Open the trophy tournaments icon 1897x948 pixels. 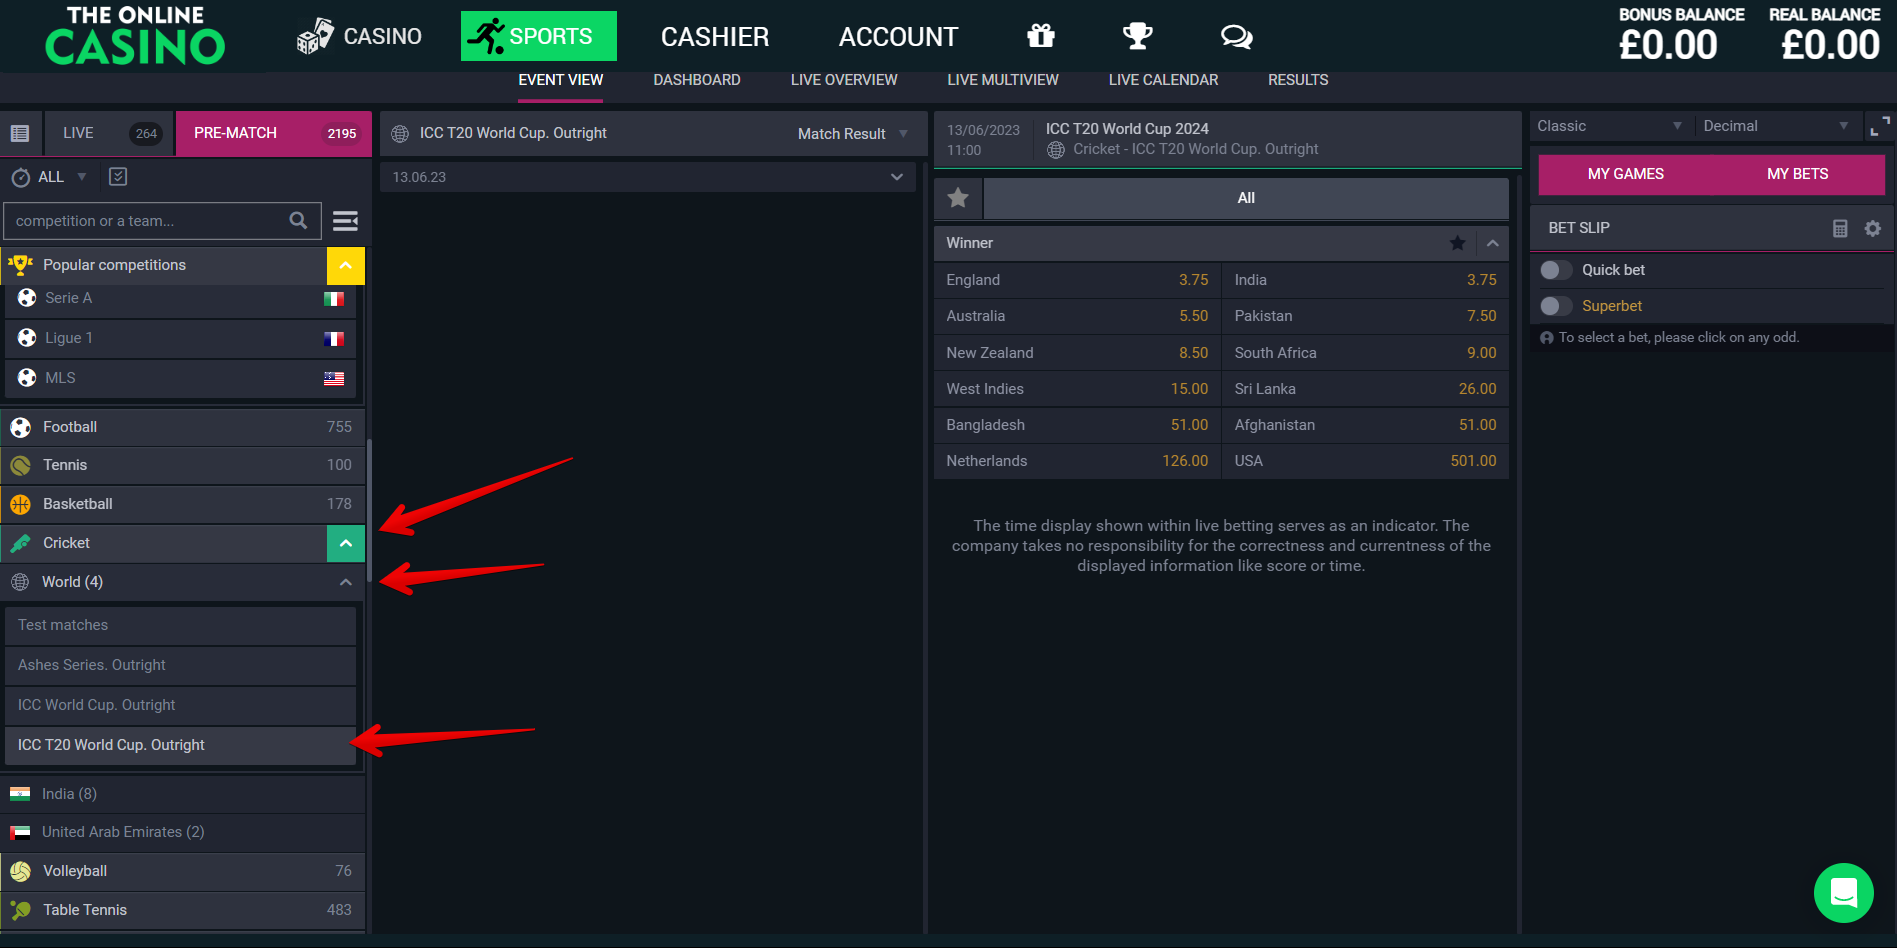1138,36
